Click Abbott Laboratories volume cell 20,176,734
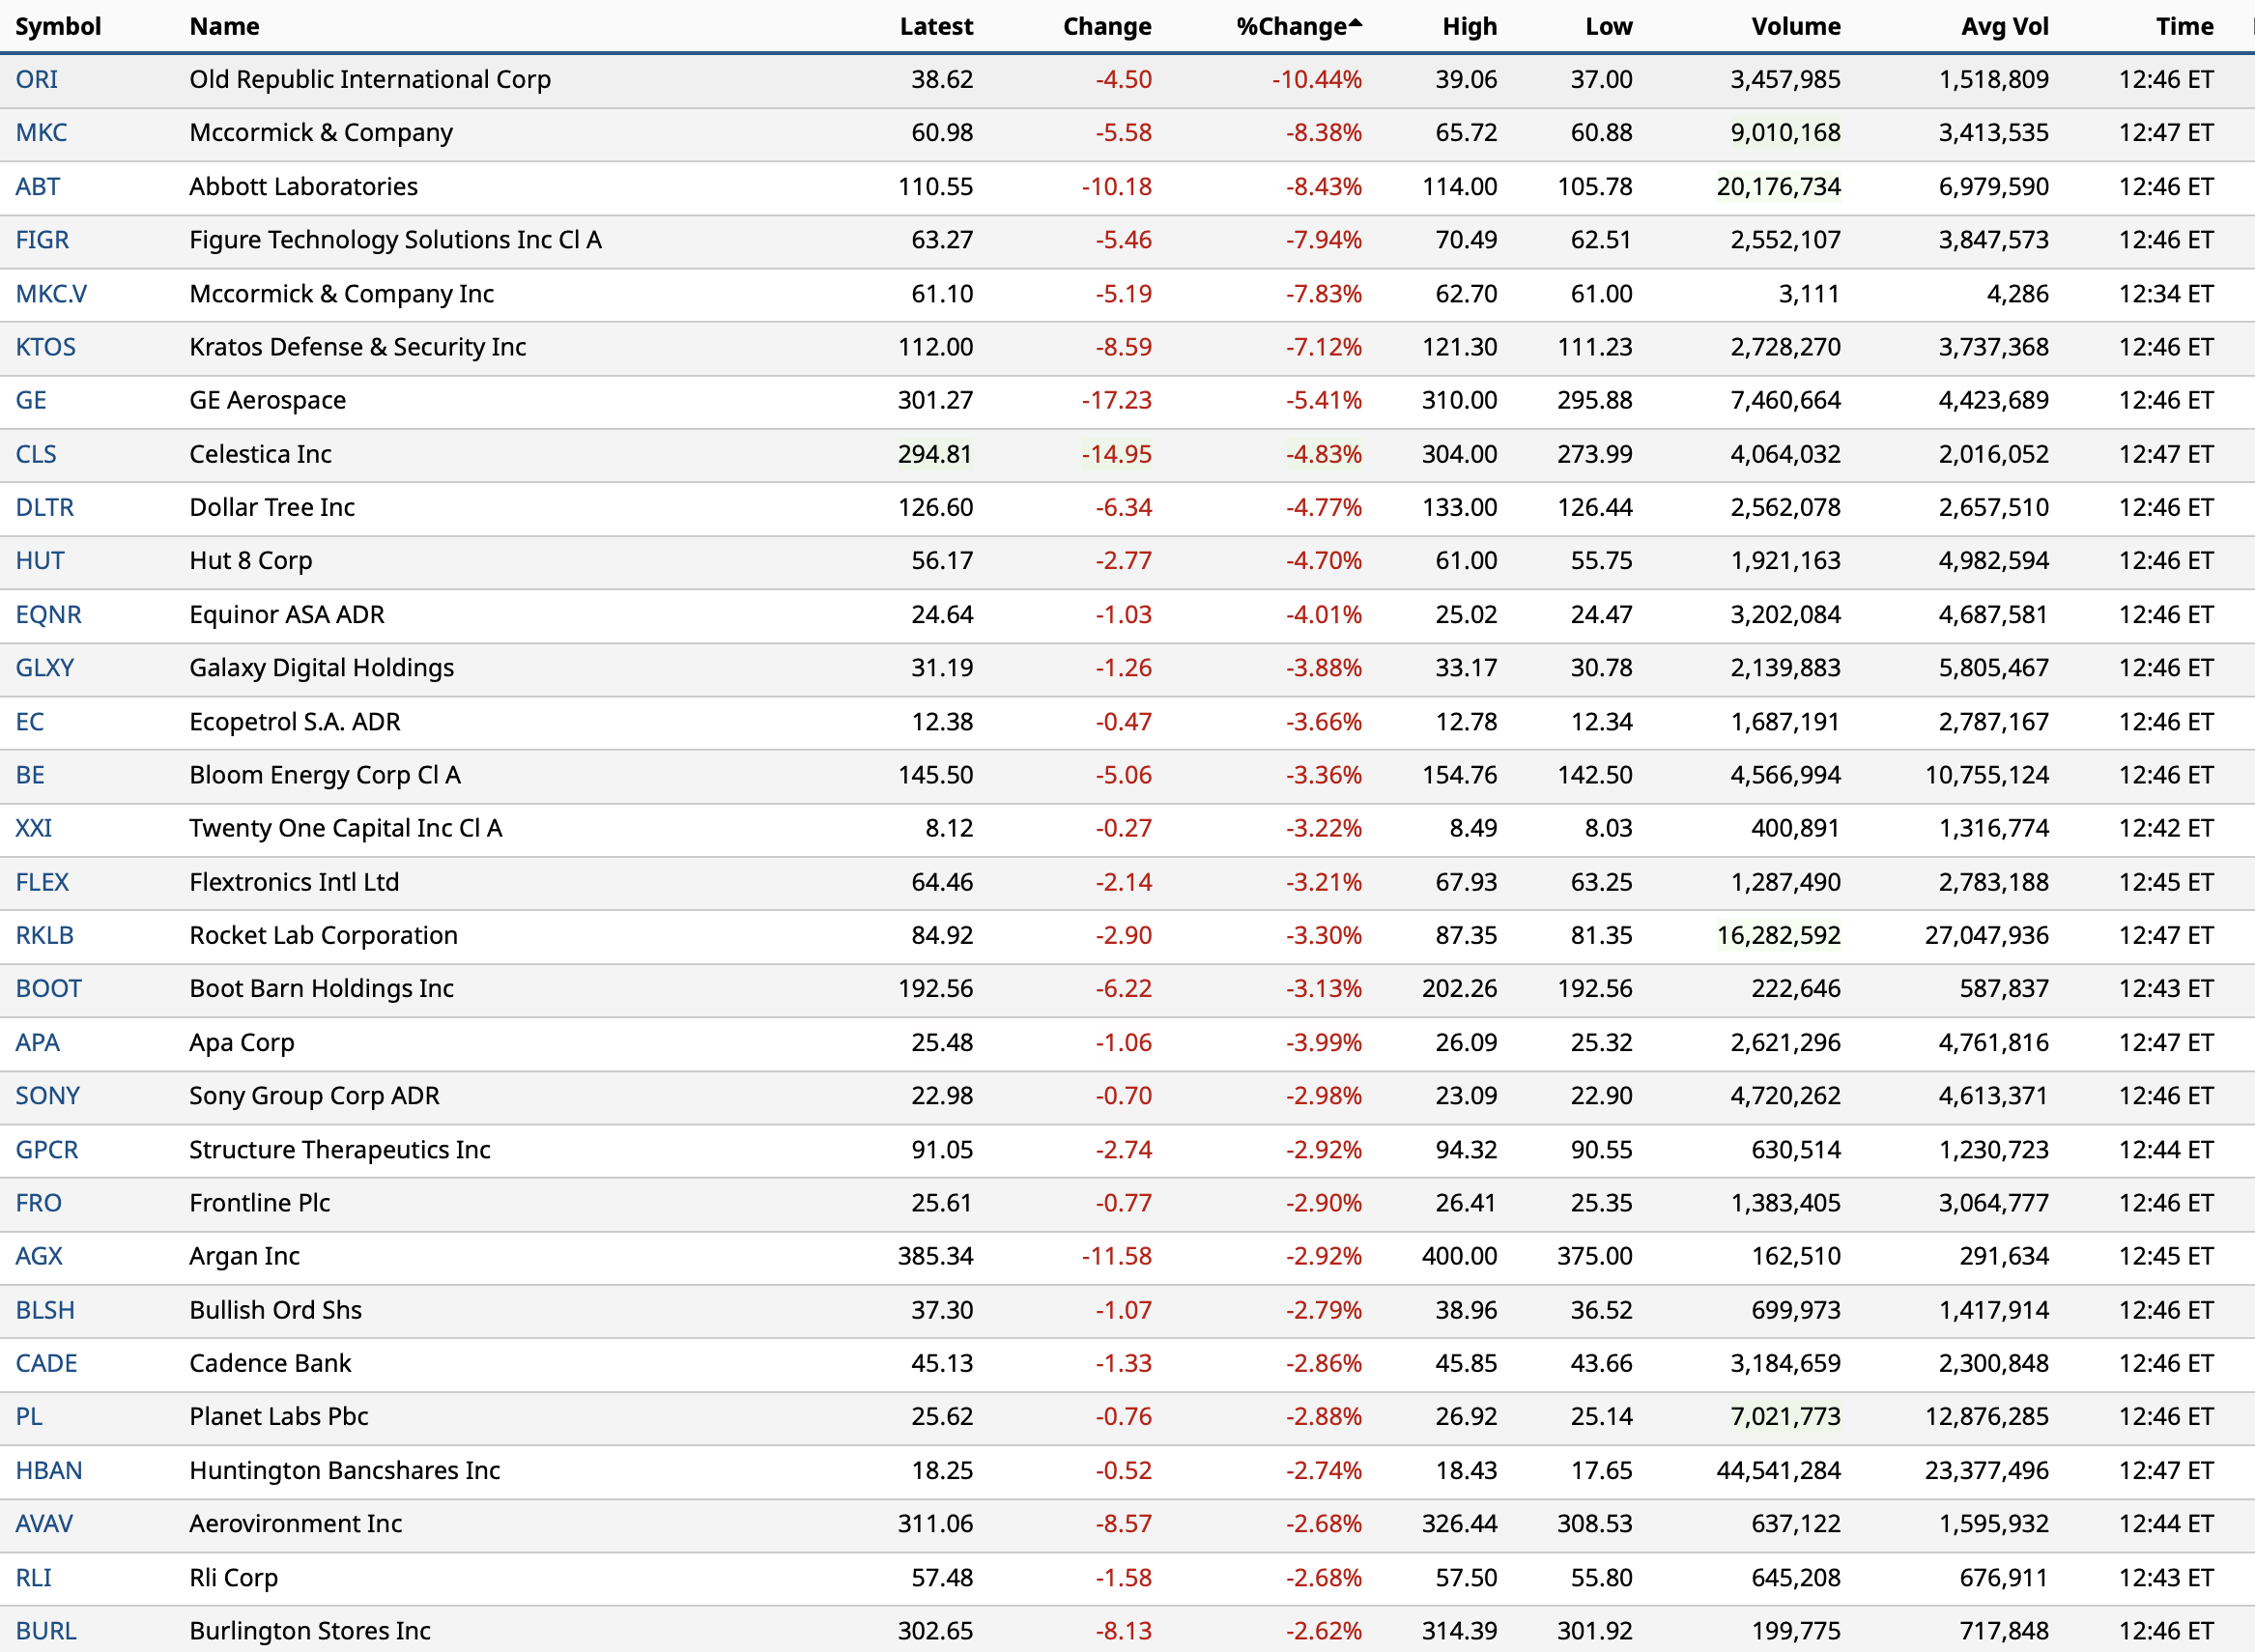The image size is (2255, 1652). point(1778,187)
